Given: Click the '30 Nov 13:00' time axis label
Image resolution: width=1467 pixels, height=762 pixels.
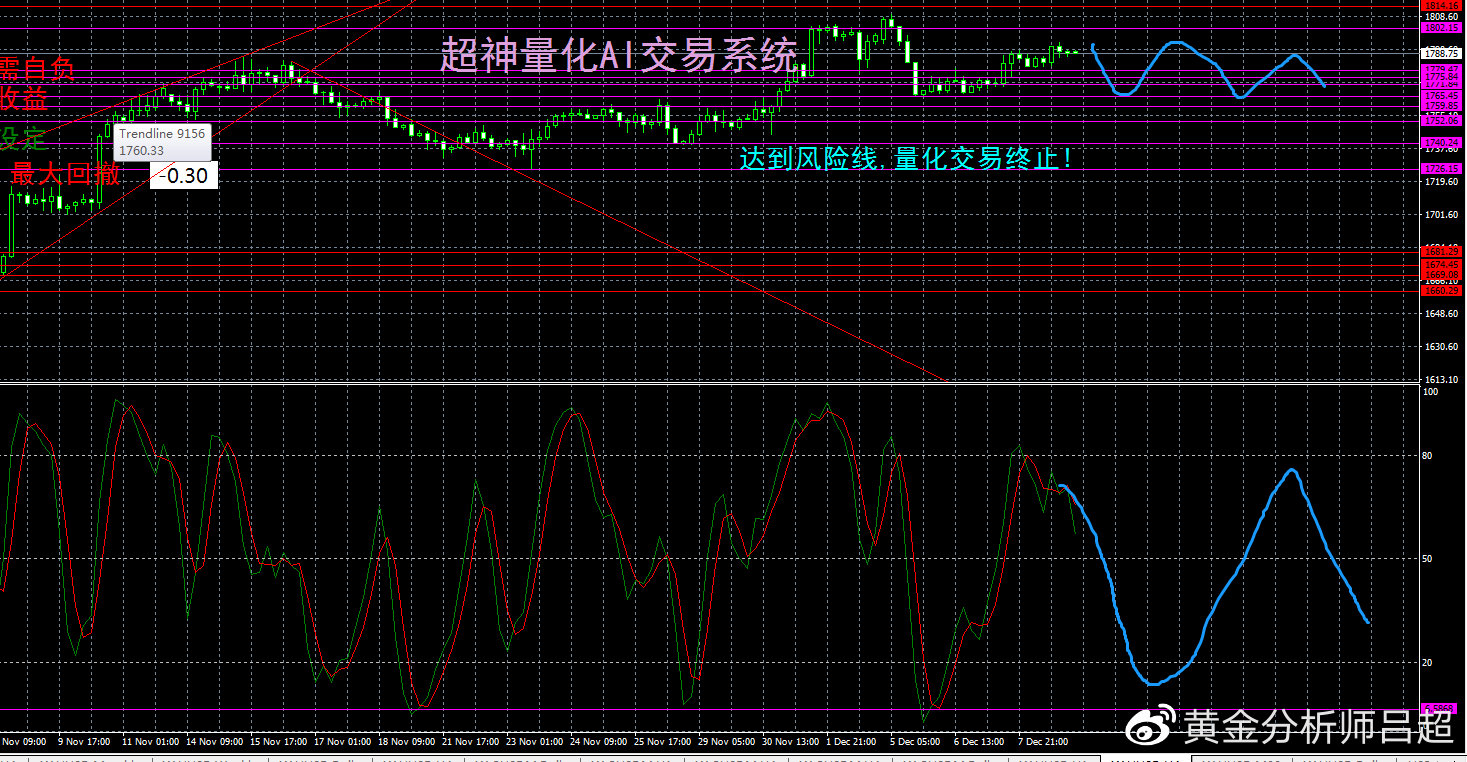Looking at the screenshot, I should click(x=790, y=742).
